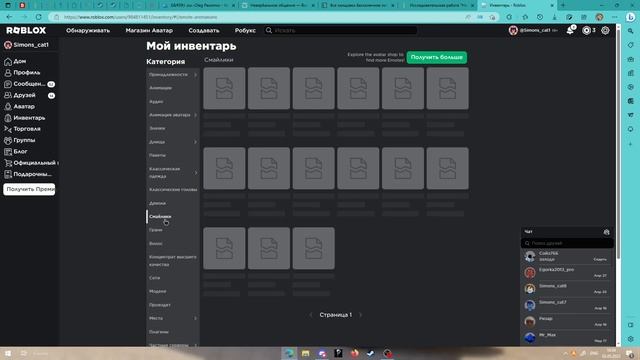
Task: Open chat with Mr_Max
Action: pyautogui.click(x=567, y=338)
